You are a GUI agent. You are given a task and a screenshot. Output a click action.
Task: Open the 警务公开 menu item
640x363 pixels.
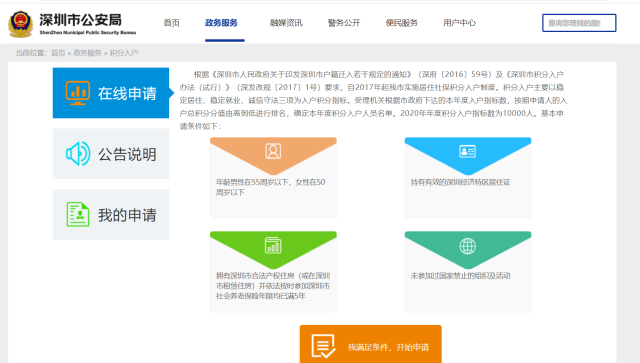344,23
